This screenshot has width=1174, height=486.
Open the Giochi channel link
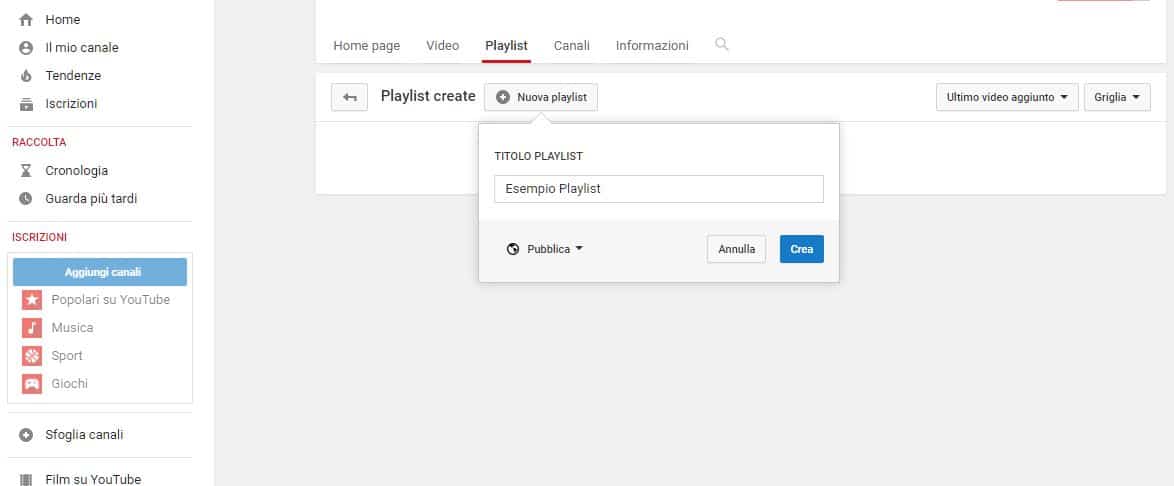coord(70,384)
